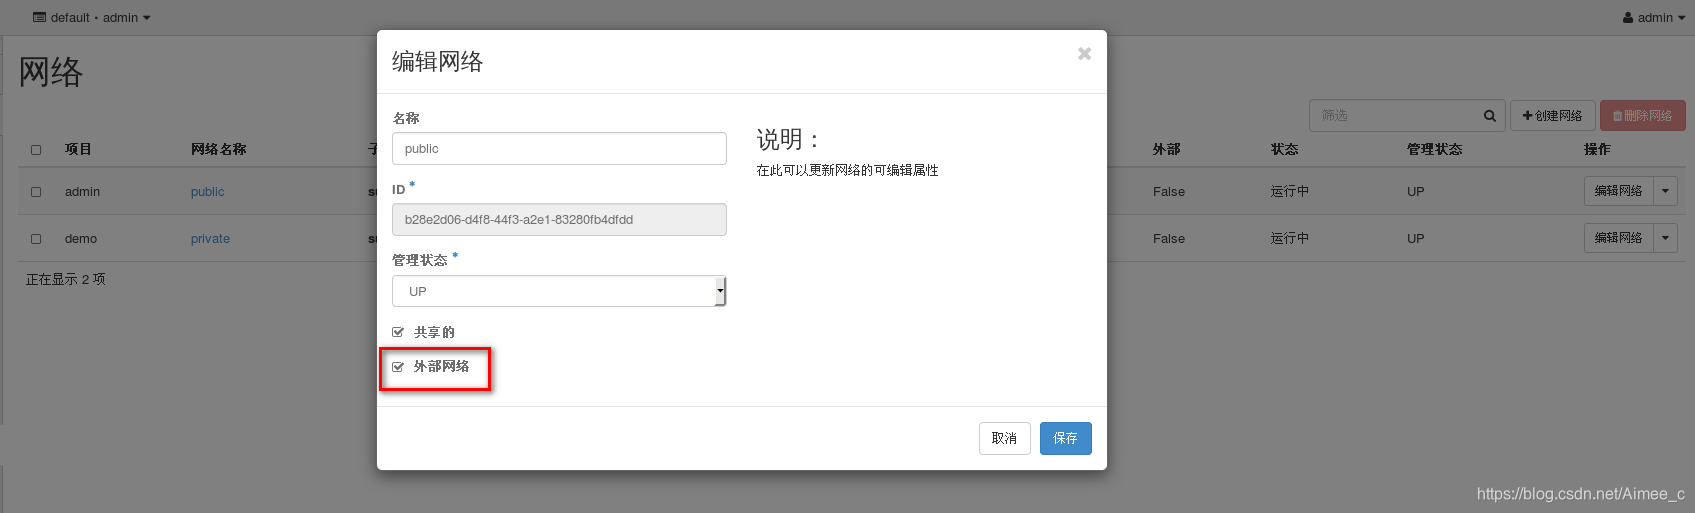Click the admin project cell

82,192
